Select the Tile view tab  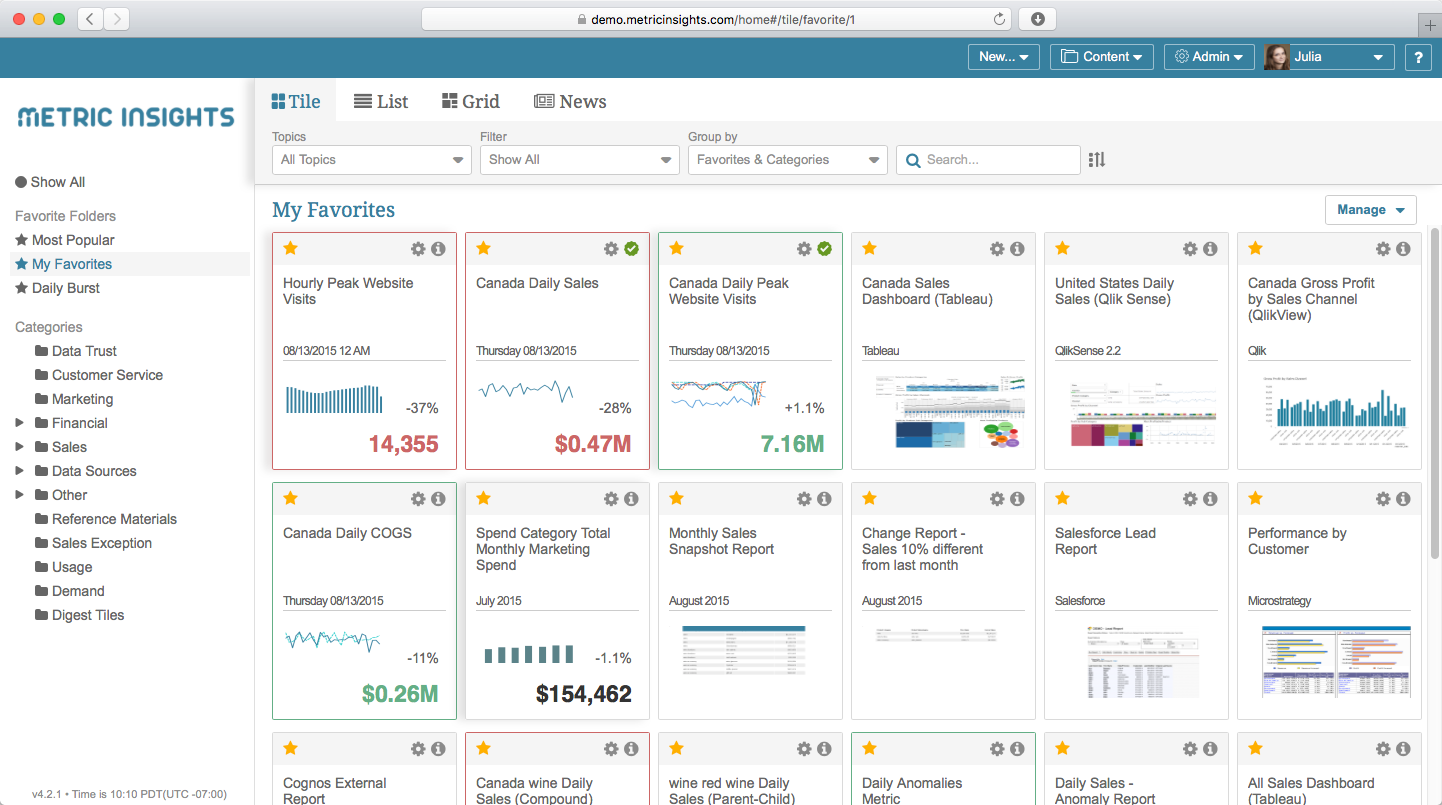coord(296,101)
